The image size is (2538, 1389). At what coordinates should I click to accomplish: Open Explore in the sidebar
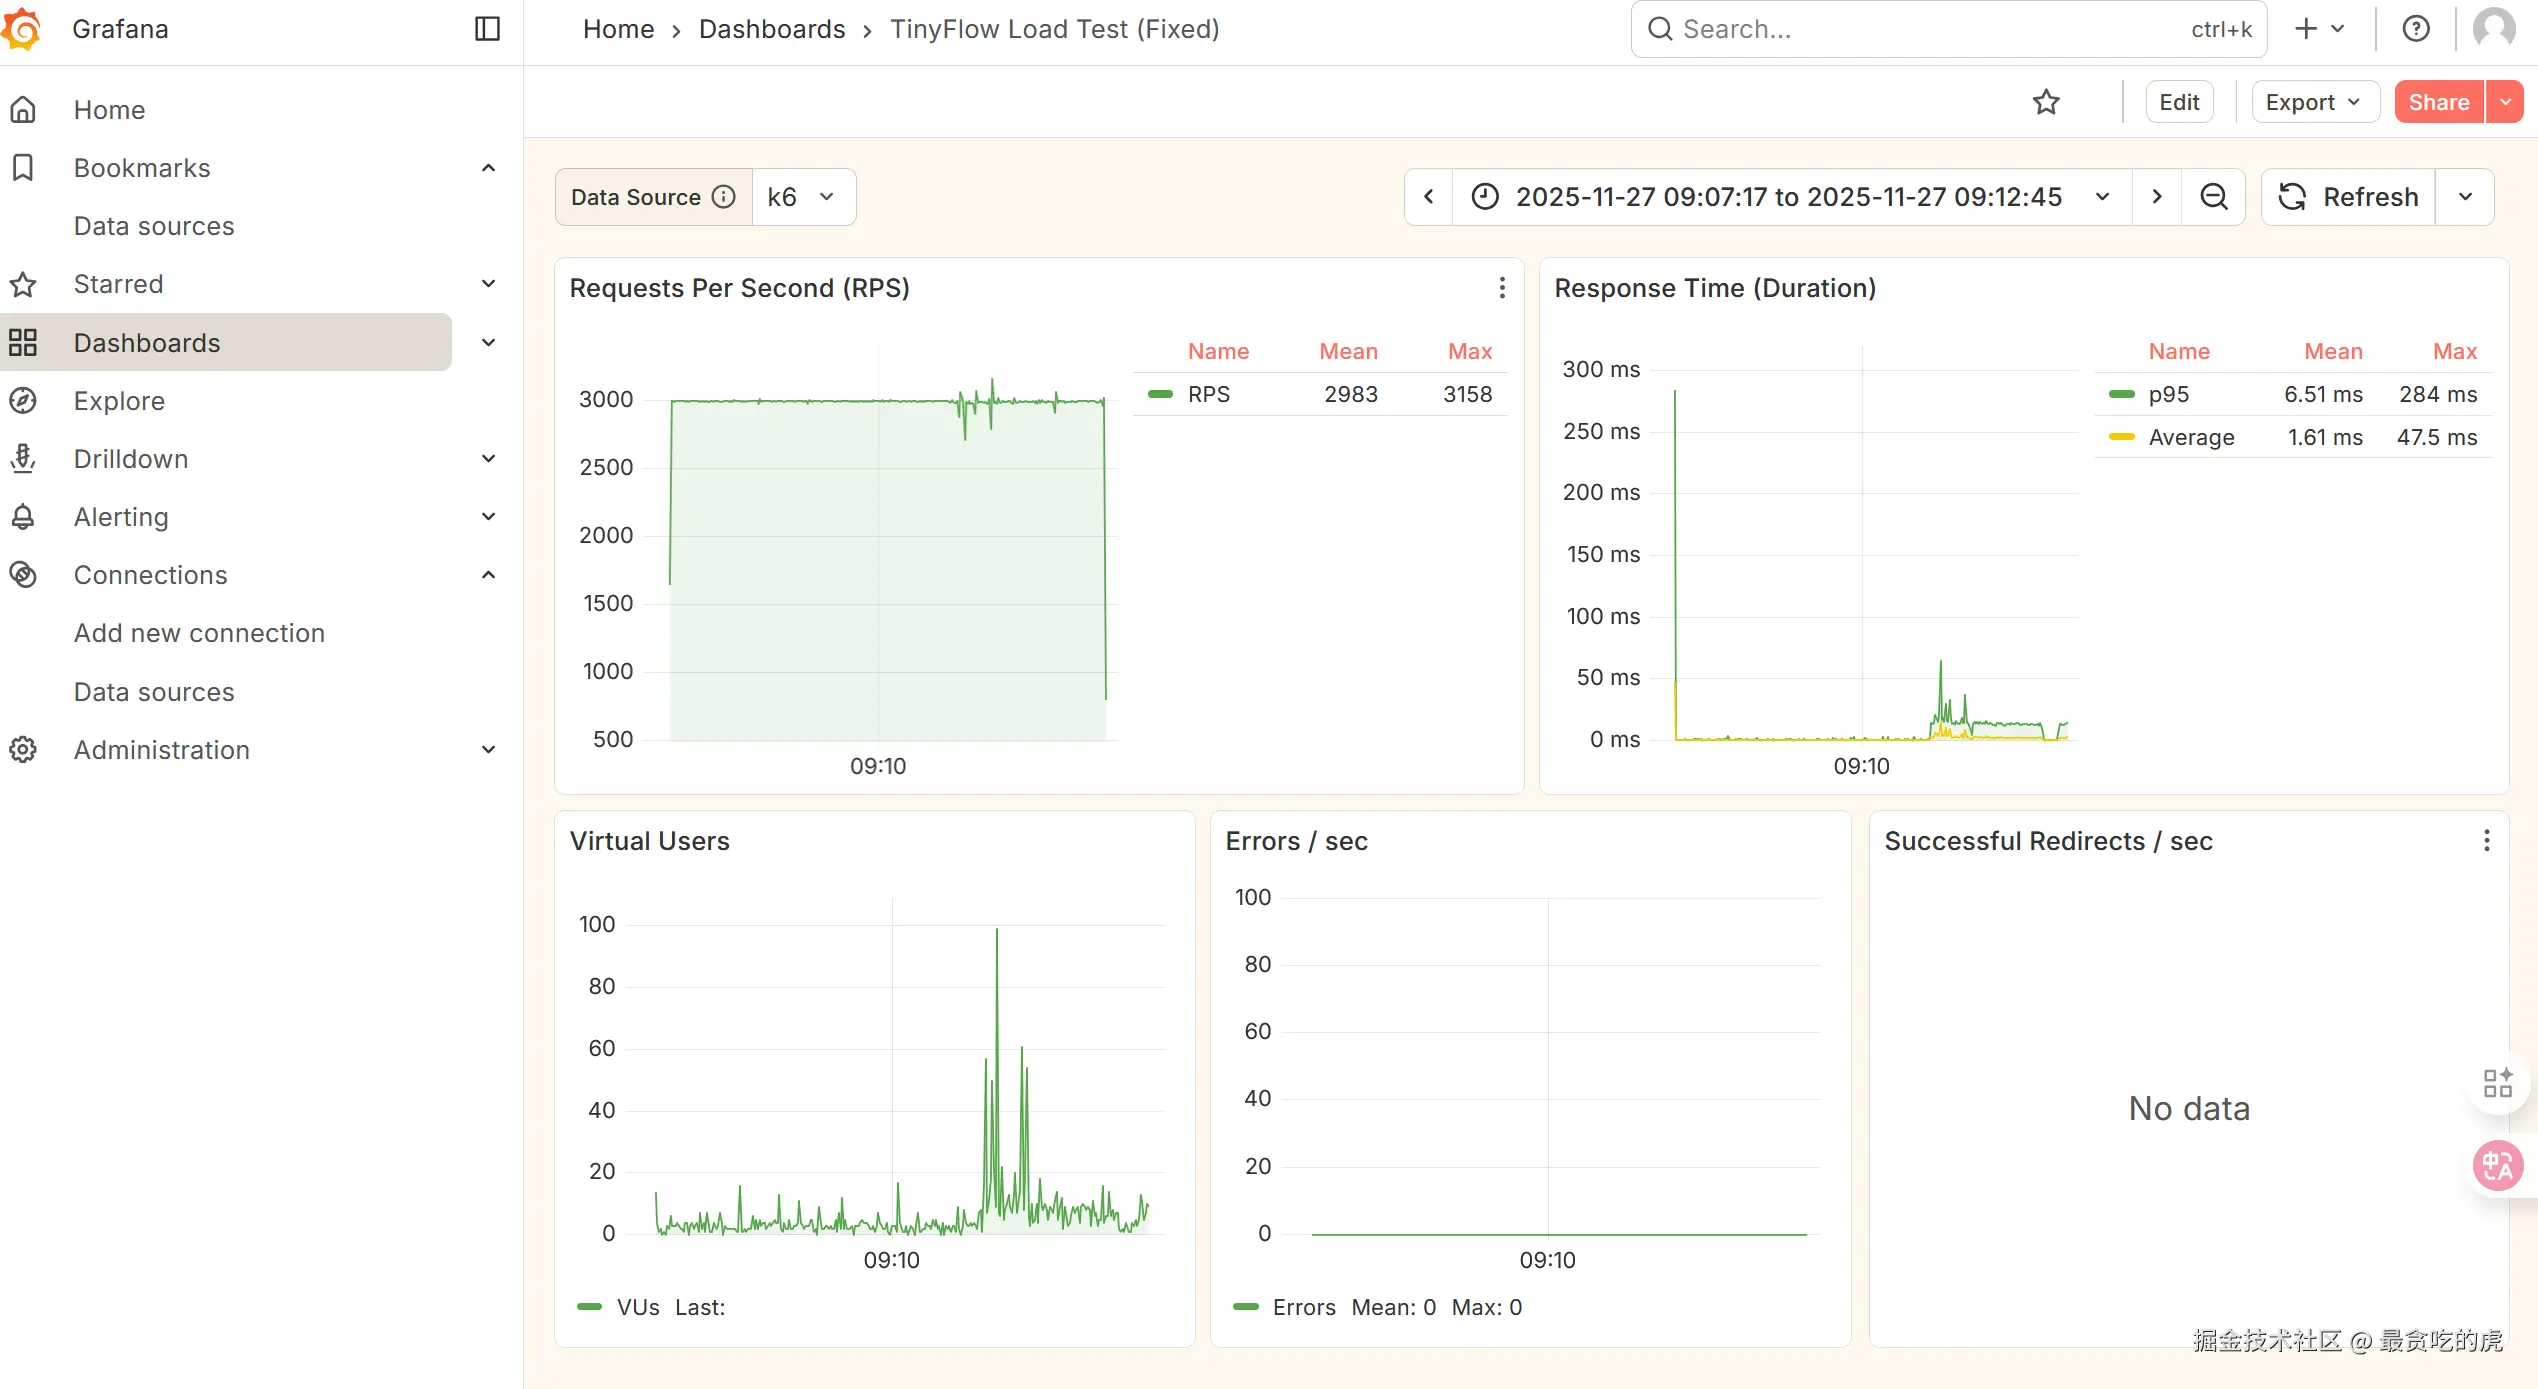pyautogui.click(x=119, y=401)
